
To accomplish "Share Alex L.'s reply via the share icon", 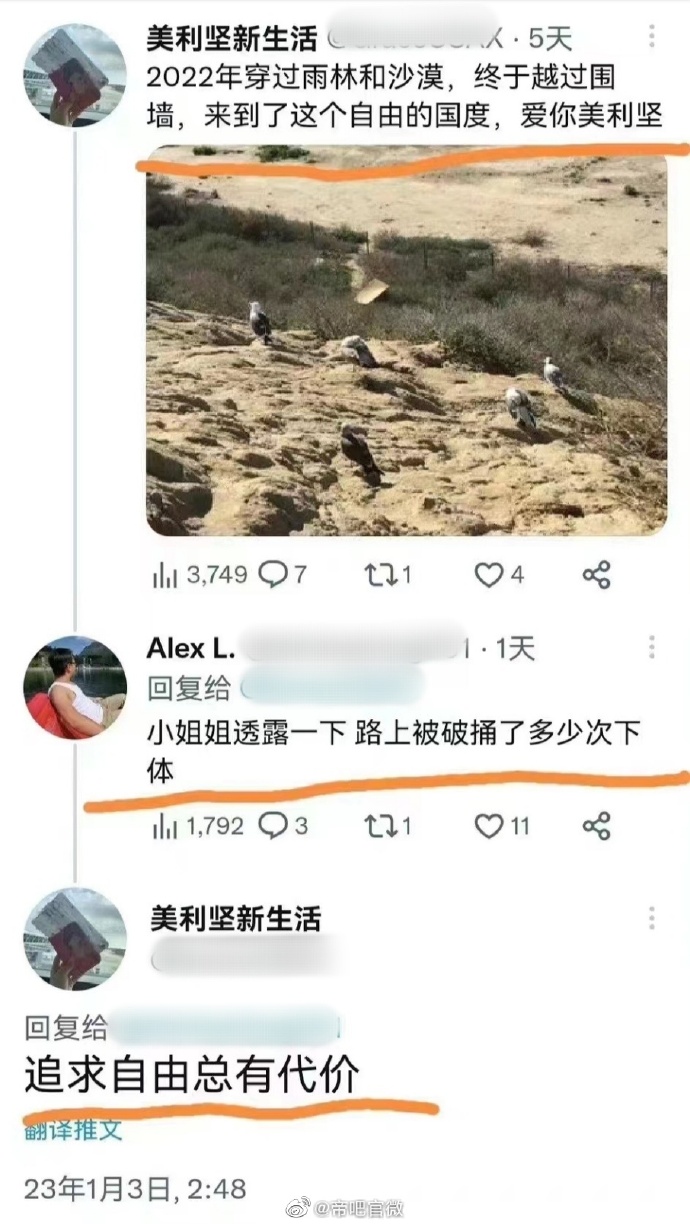I will (x=596, y=826).
